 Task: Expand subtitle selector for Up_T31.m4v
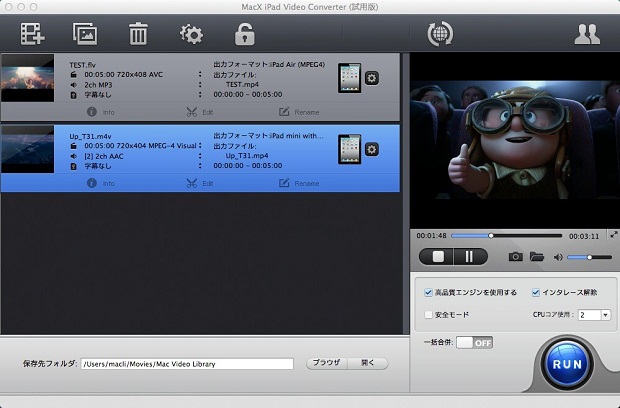200,166
